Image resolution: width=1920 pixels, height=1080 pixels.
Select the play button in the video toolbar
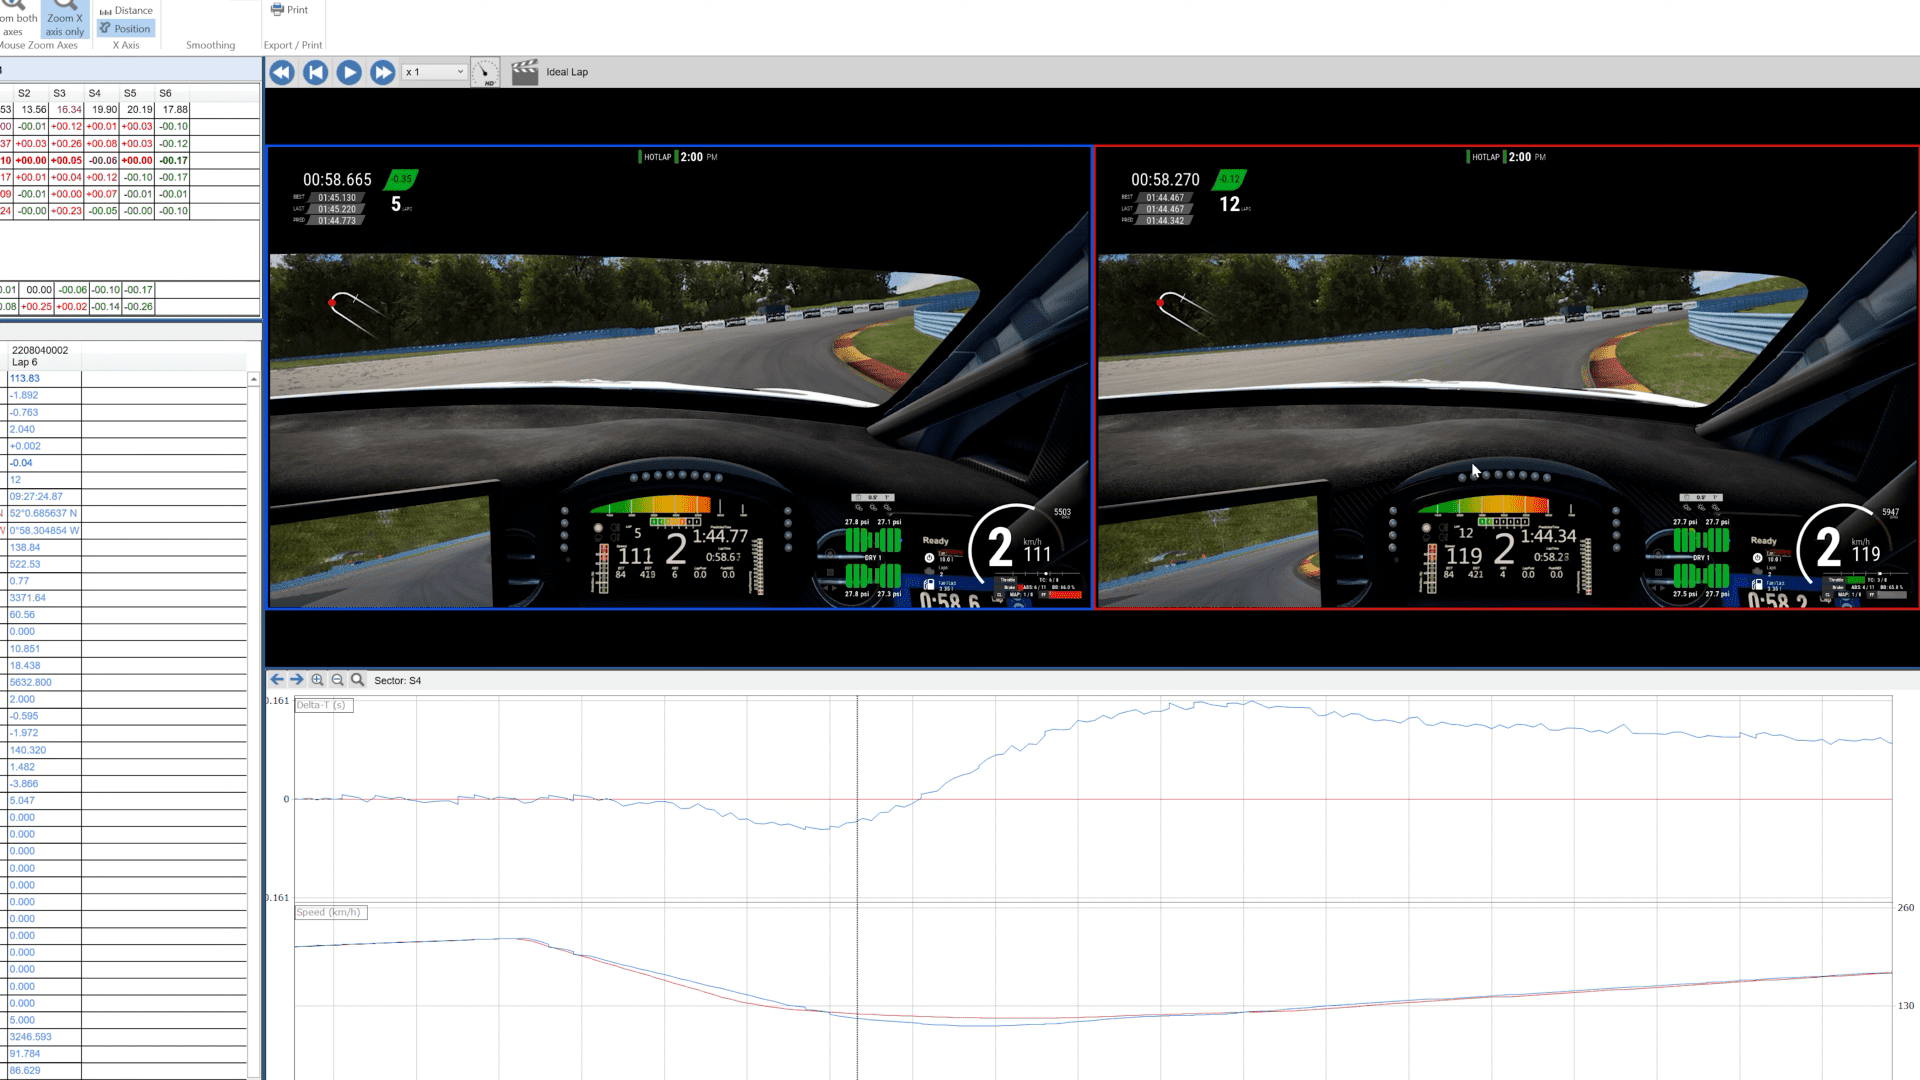point(348,71)
